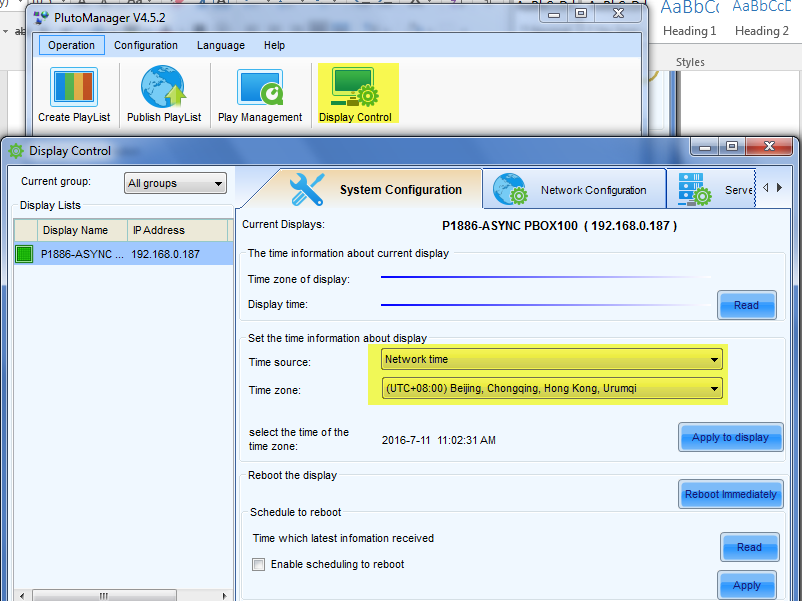Select the P1886-ASYNC display row

pyautogui.click(x=120, y=254)
